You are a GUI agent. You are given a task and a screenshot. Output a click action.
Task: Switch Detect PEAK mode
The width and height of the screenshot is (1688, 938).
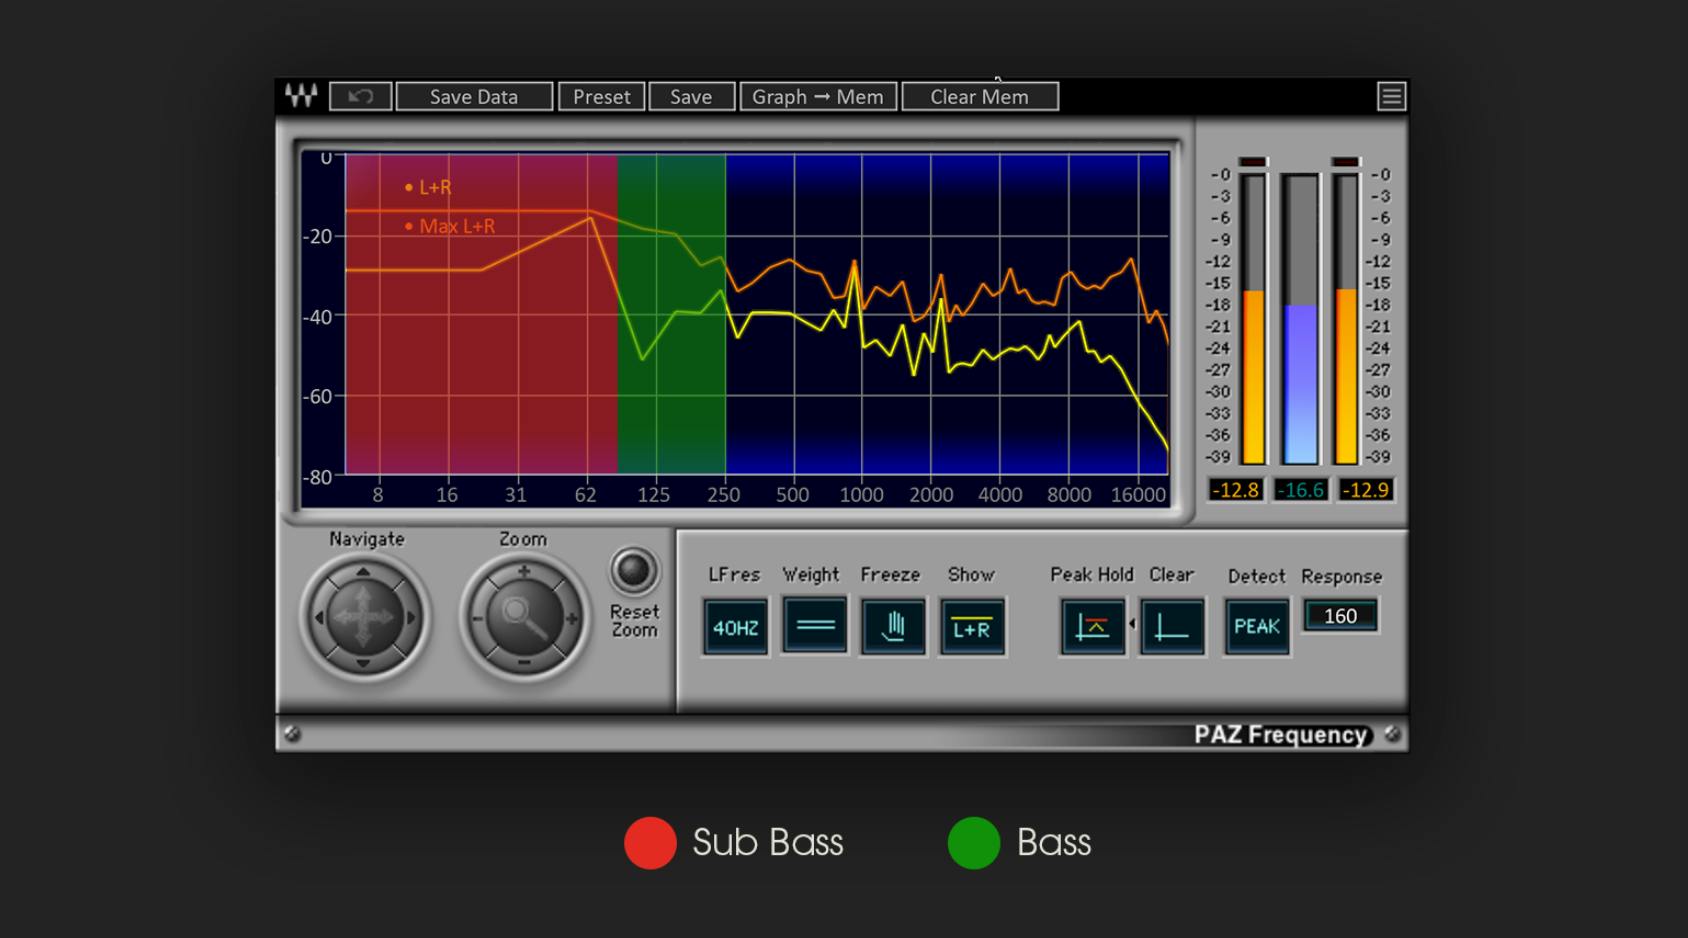(x=1257, y=627)
